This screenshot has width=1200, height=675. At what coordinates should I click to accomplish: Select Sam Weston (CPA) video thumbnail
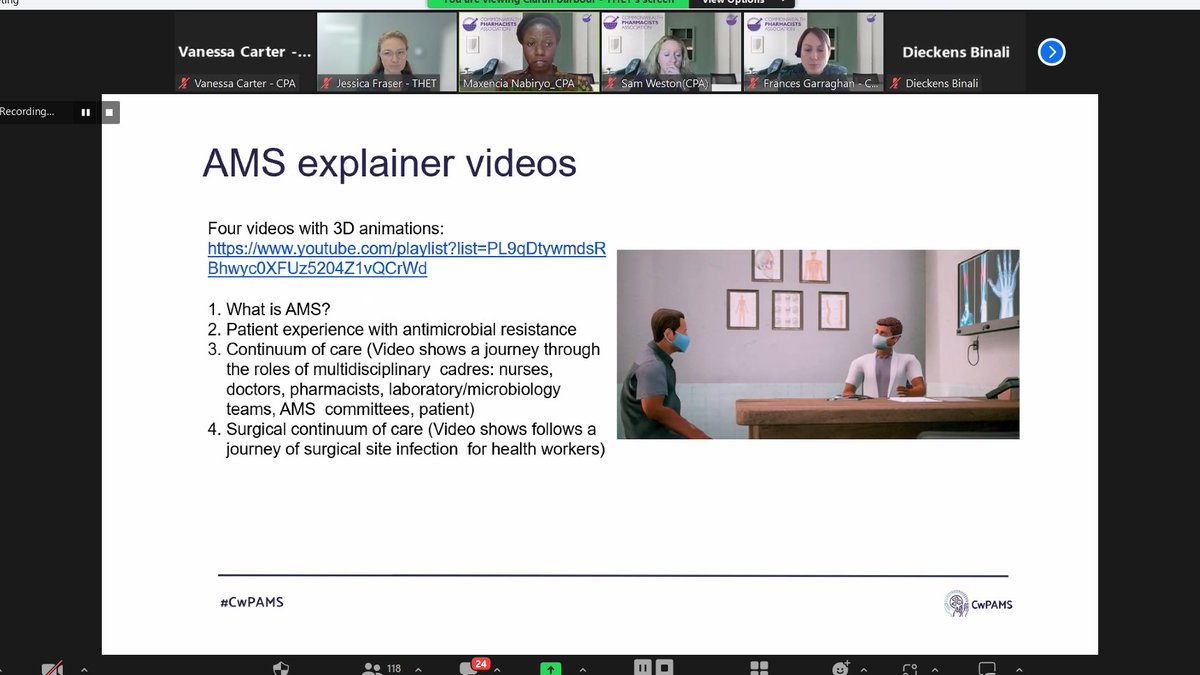(671, 52)
